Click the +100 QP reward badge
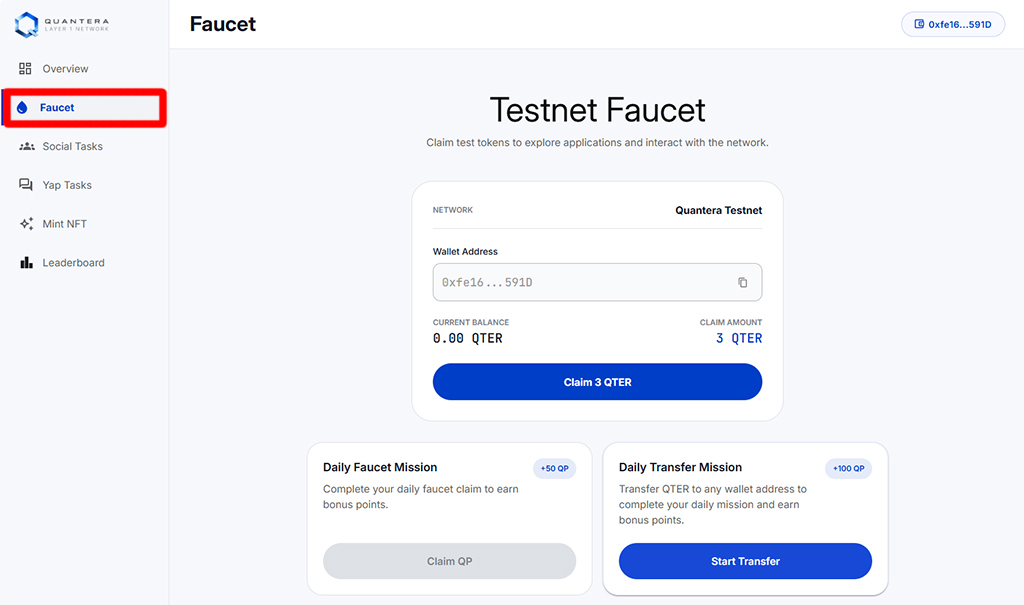Viewport: 1024px width, 605px height. (848, 468)
